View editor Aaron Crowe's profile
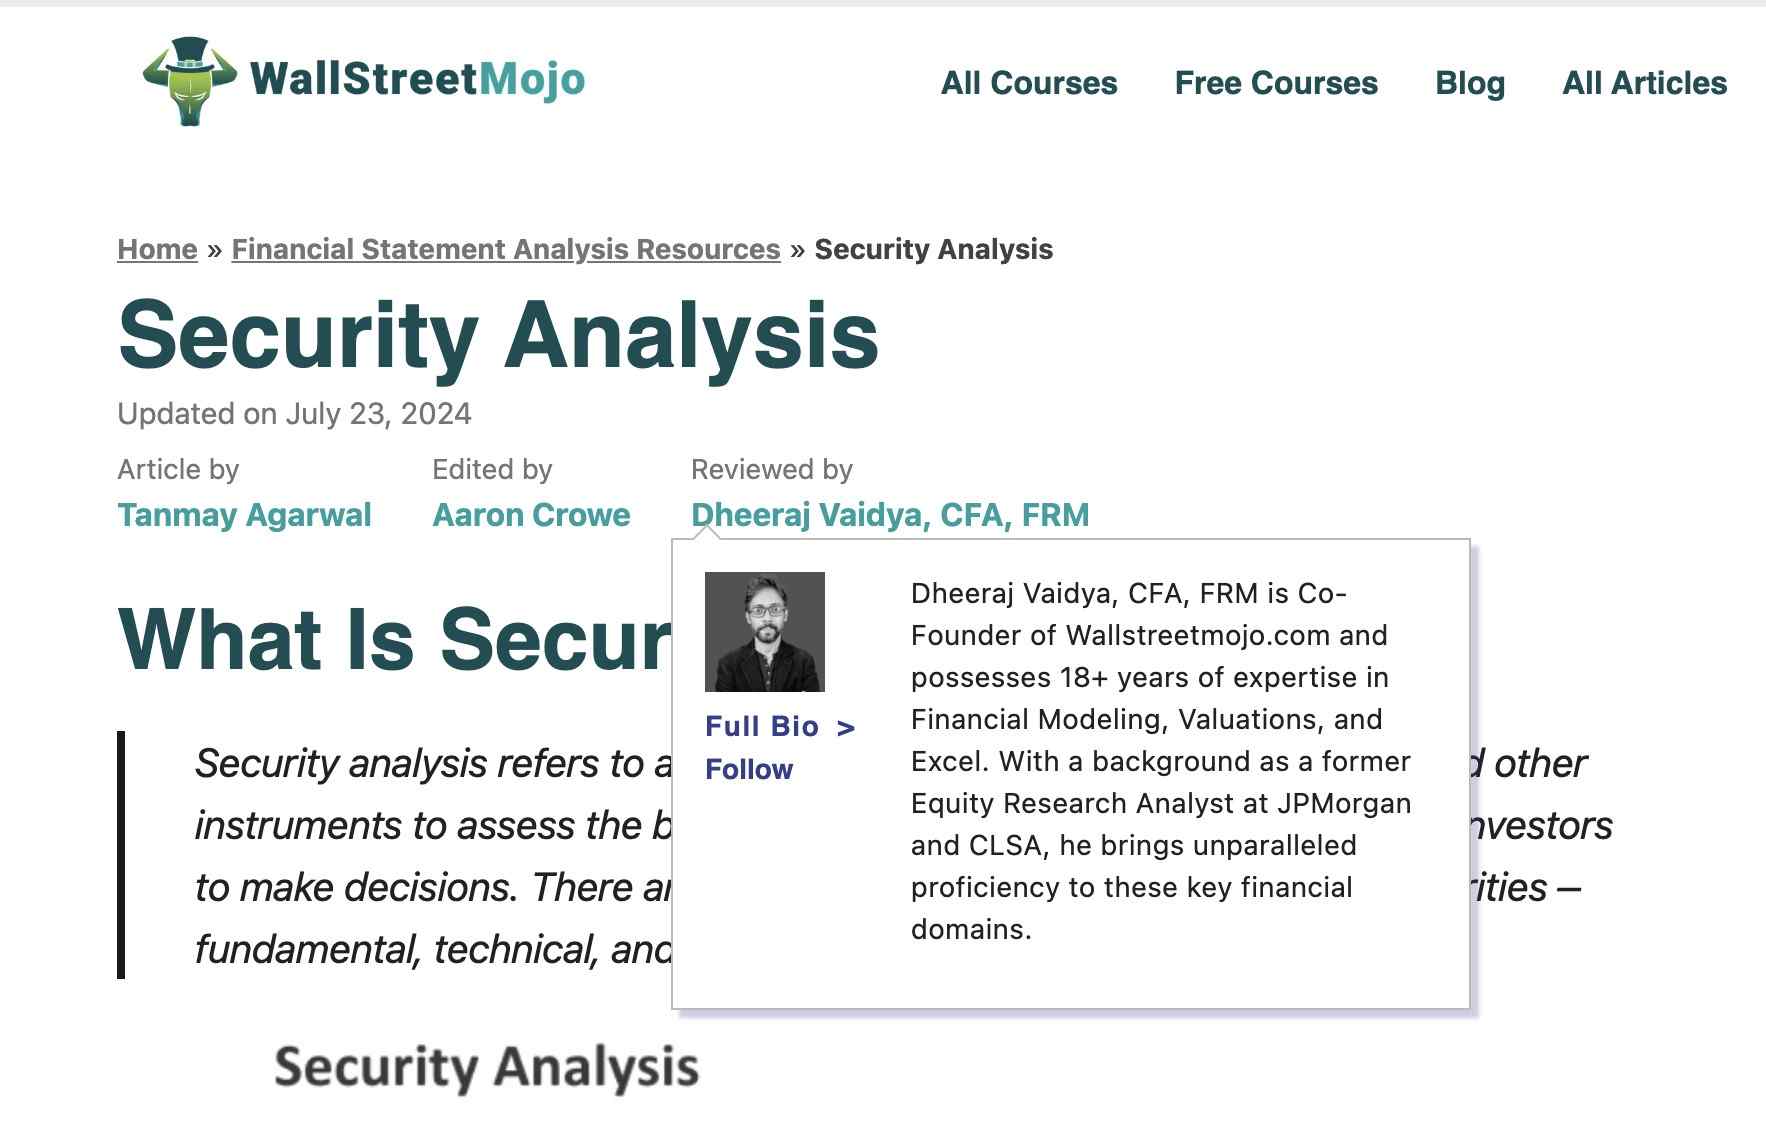1766x1126 pixels. [x=531, y=515]
